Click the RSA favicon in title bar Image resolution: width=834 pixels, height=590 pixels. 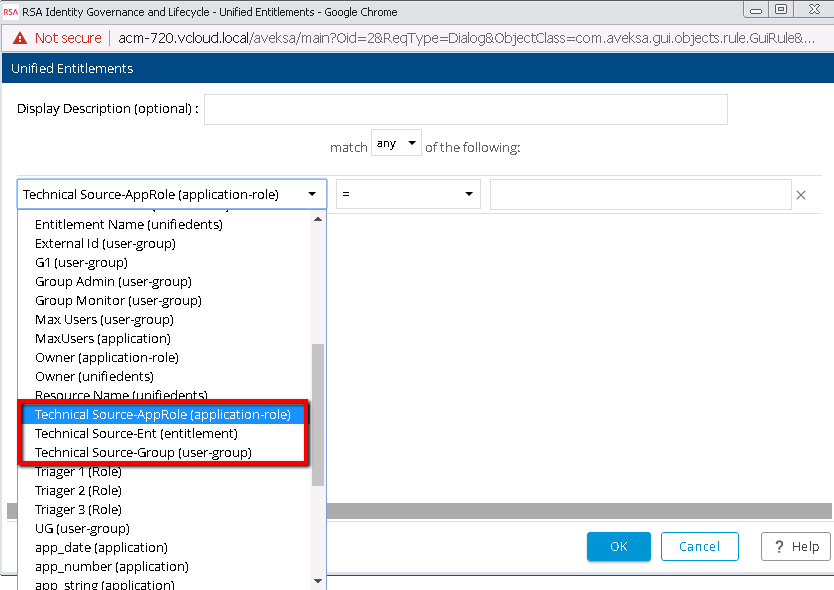(x=10, y=12)
